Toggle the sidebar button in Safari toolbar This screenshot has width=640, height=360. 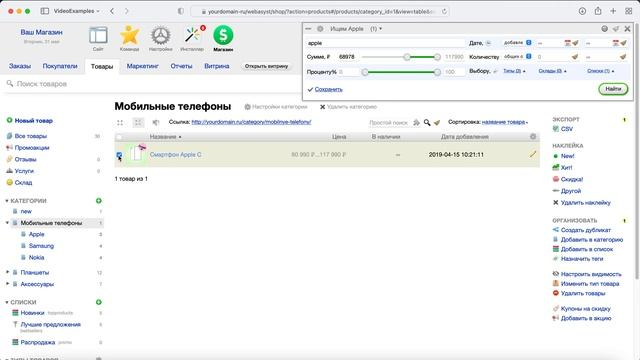click(x=45, y=11)
